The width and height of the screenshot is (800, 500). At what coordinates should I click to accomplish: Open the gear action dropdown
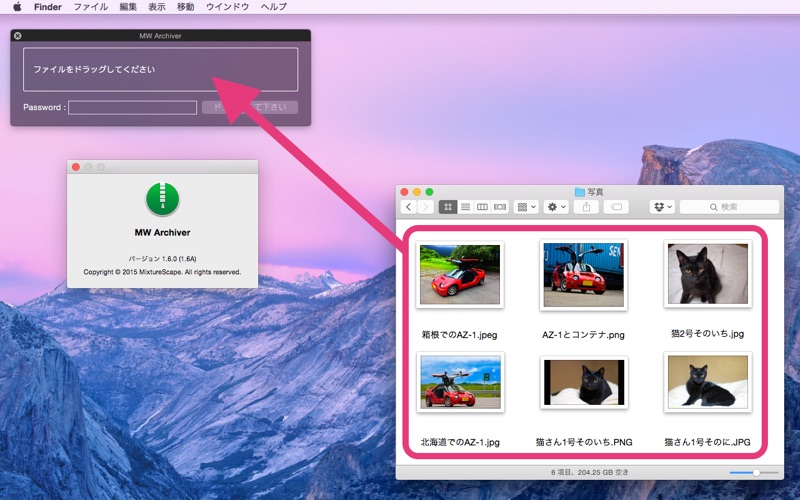(556, 207)
